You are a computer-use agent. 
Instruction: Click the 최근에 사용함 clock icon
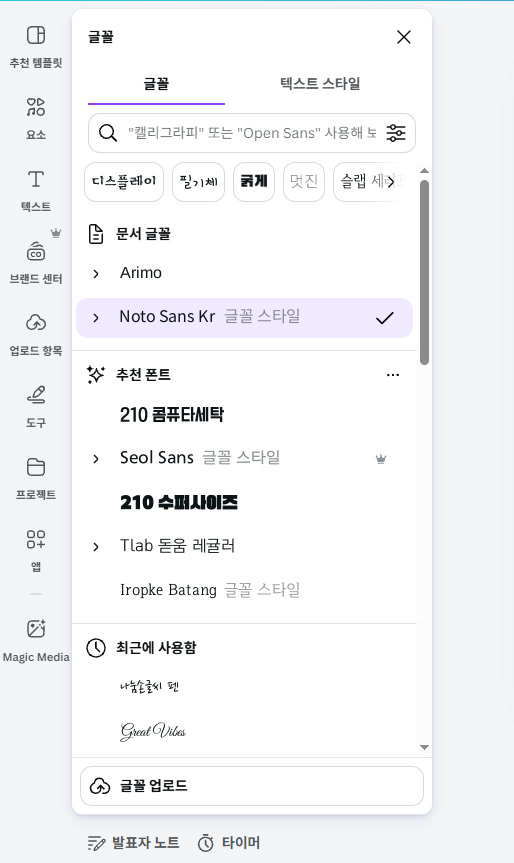point(96,648)
